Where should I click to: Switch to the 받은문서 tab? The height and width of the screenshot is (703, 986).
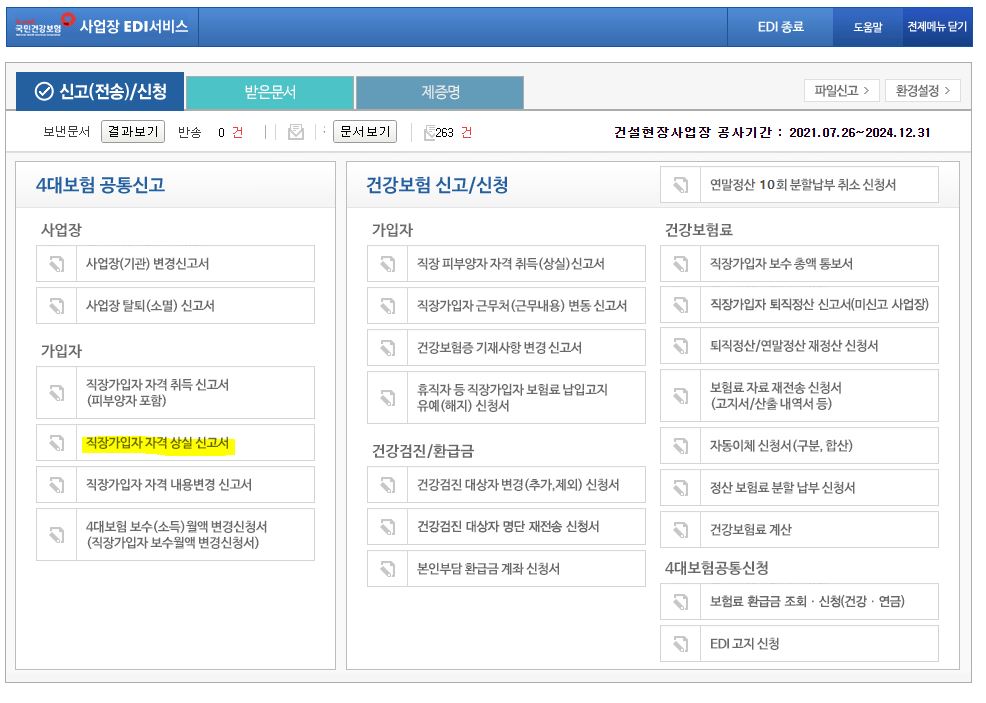pos(270,93)
